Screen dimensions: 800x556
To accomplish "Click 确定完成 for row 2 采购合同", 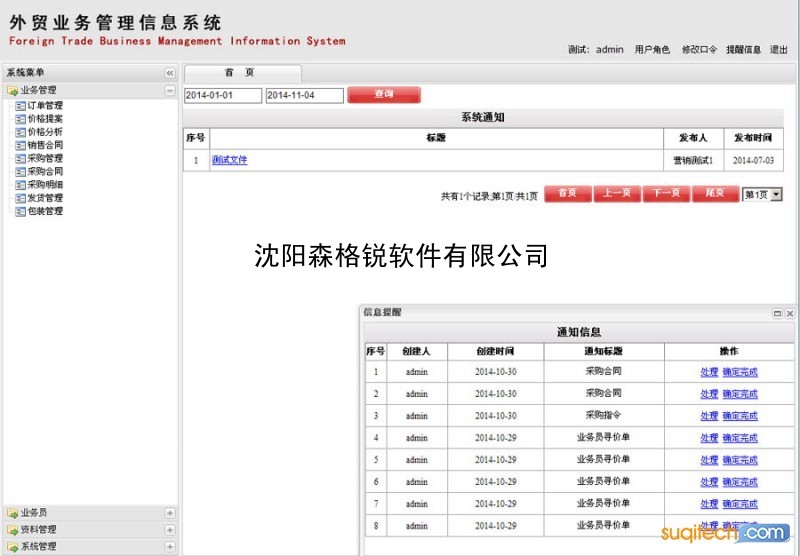I will [740, 394].
